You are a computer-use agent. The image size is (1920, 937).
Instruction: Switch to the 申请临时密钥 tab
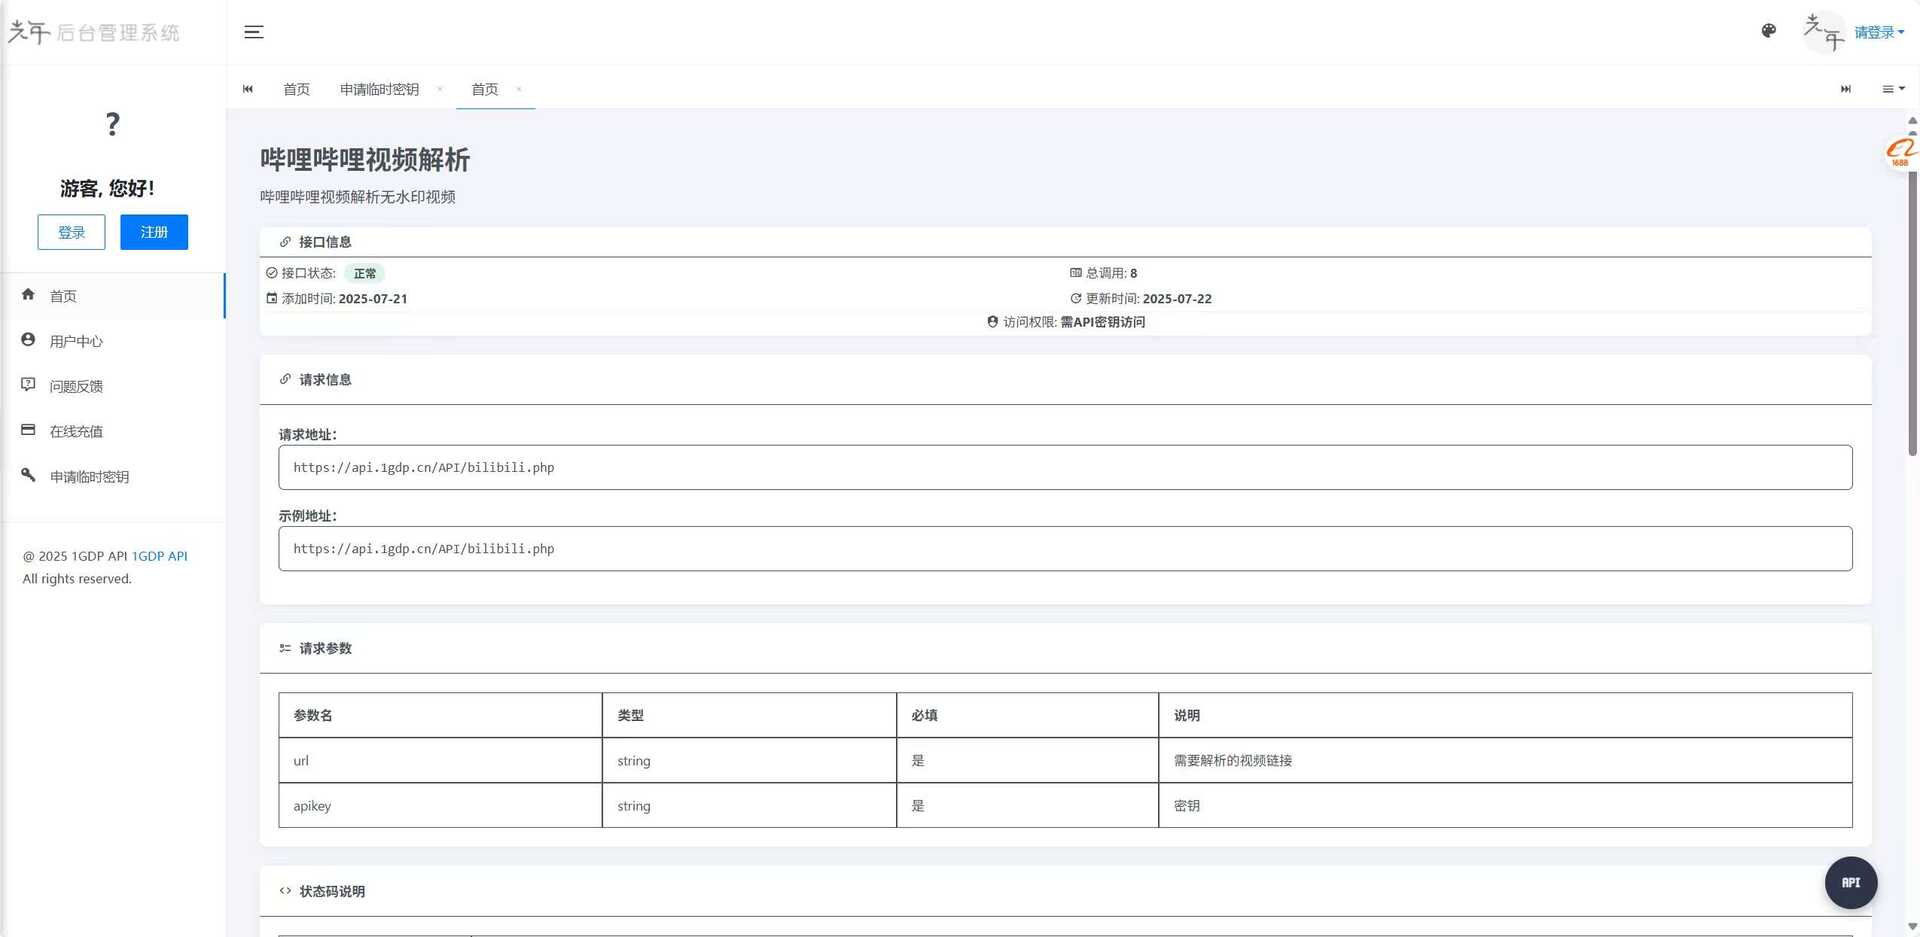tap(379, 89)
